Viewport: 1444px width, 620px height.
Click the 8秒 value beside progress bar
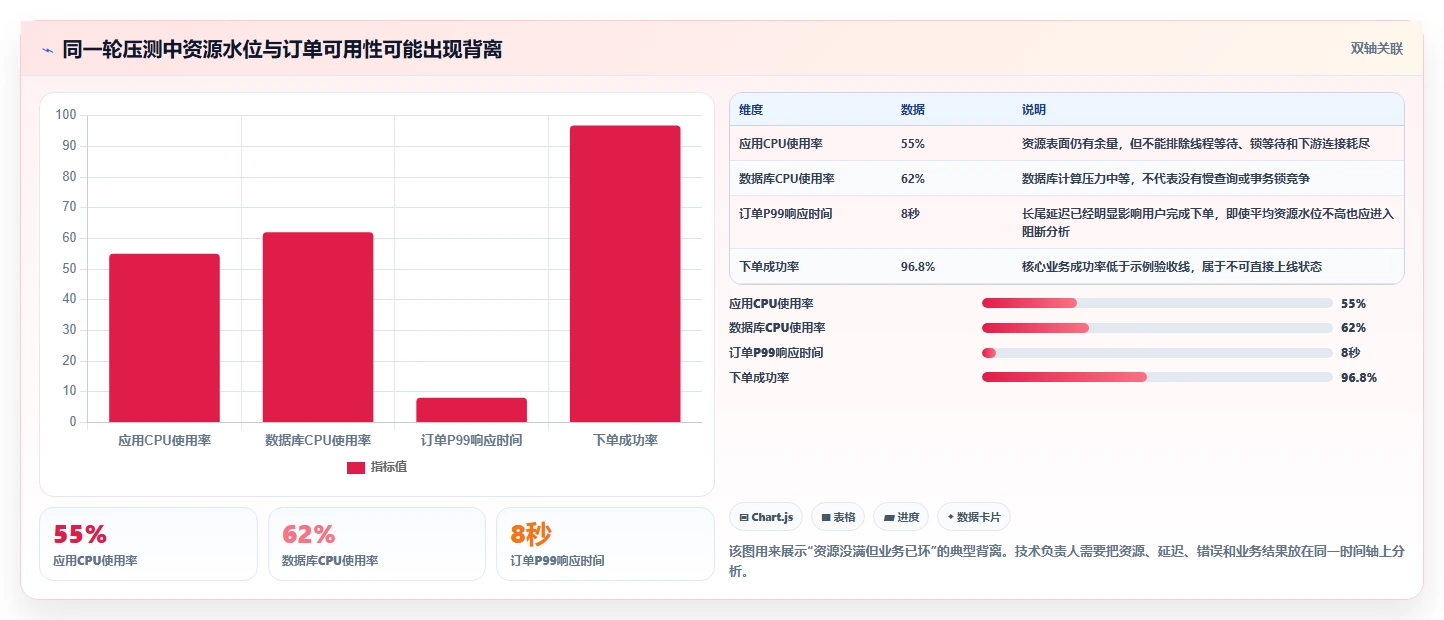coord(1350,353)
